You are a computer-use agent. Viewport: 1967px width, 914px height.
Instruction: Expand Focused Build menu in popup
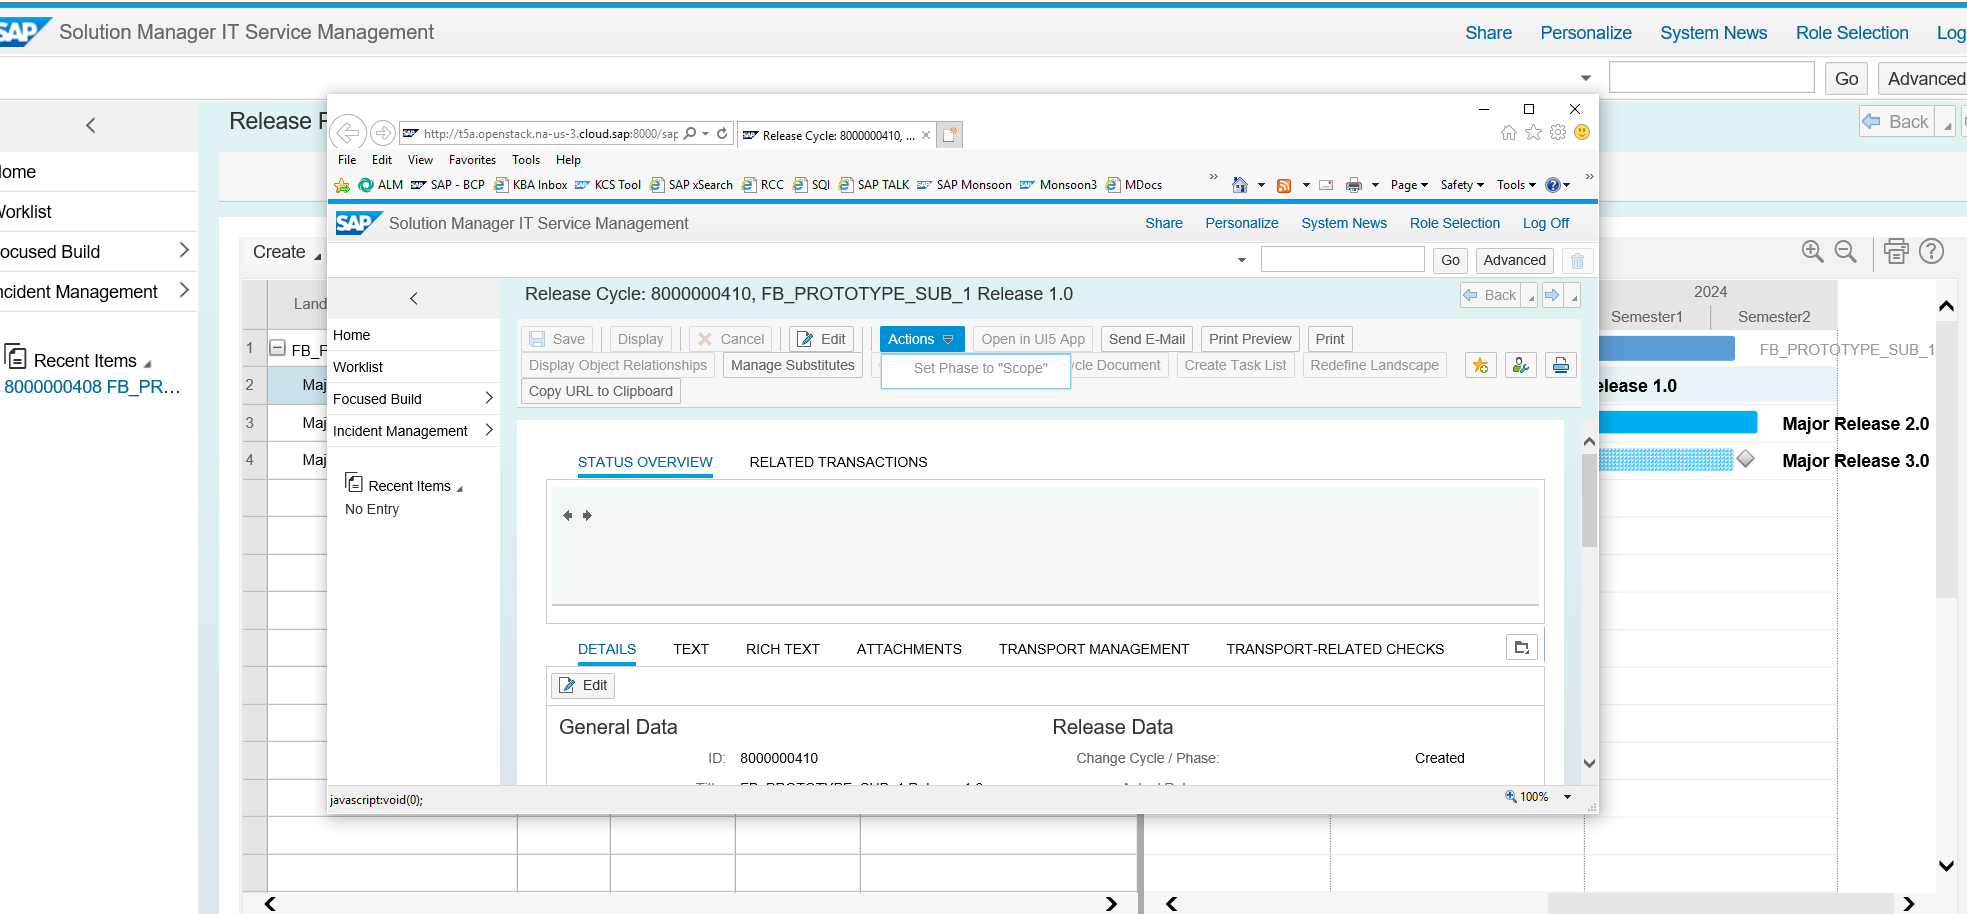[x=488, y=398]
